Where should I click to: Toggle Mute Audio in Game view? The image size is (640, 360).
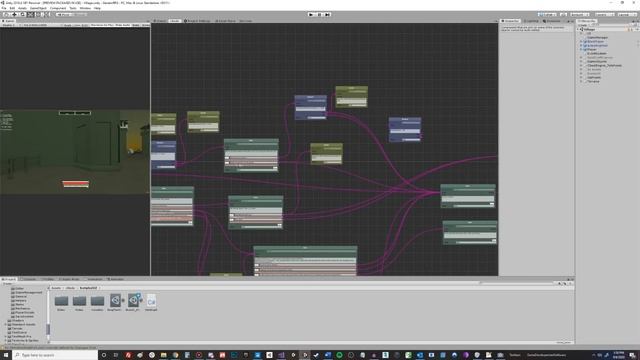[122, 25]
